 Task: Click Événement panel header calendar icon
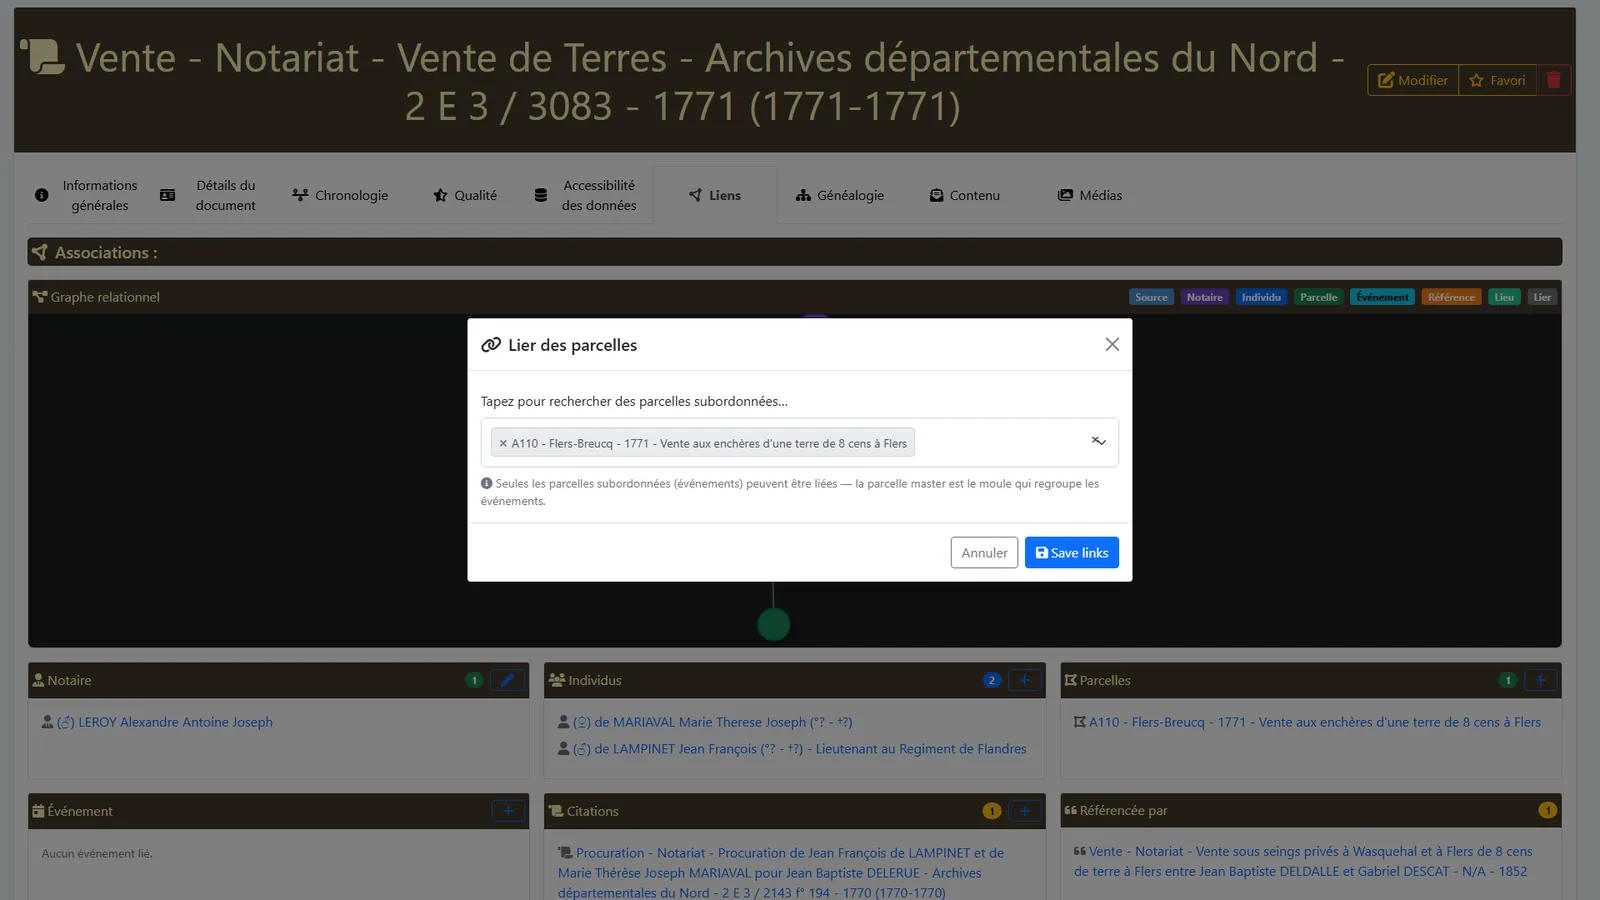(38, 811)
